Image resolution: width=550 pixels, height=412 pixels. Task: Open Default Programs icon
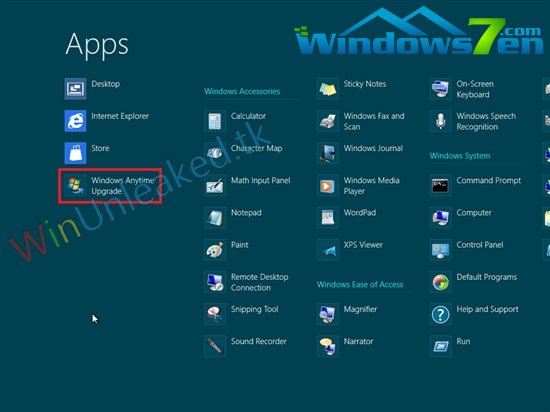coord(441,282)
